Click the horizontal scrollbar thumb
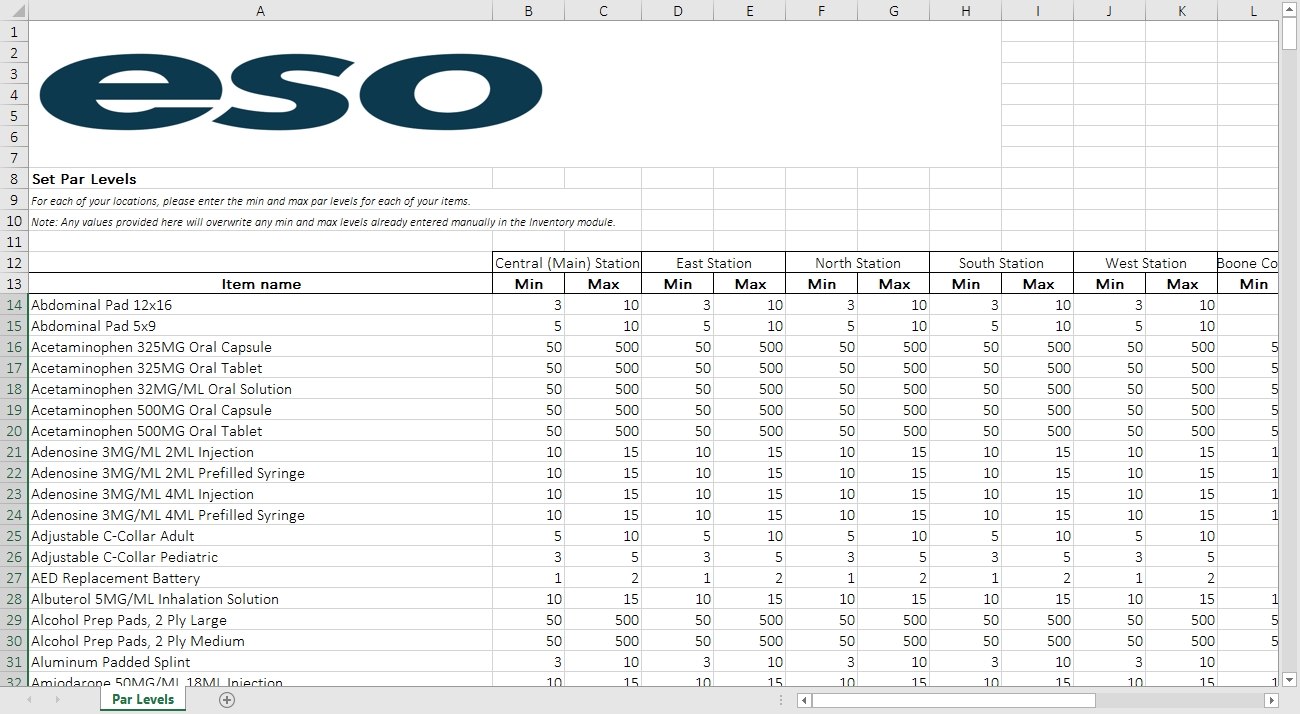Screen dimensions: 1300x714 tap(954, 700)
